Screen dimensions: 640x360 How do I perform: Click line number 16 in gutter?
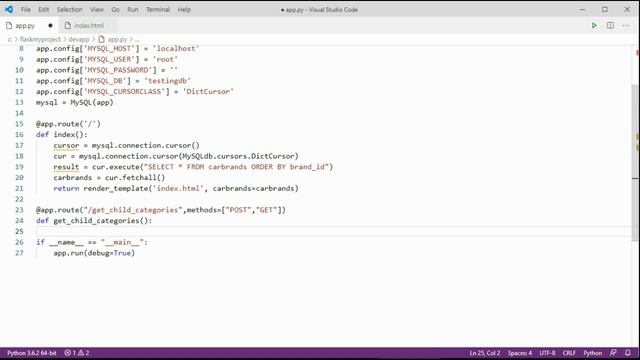[19, 134]
